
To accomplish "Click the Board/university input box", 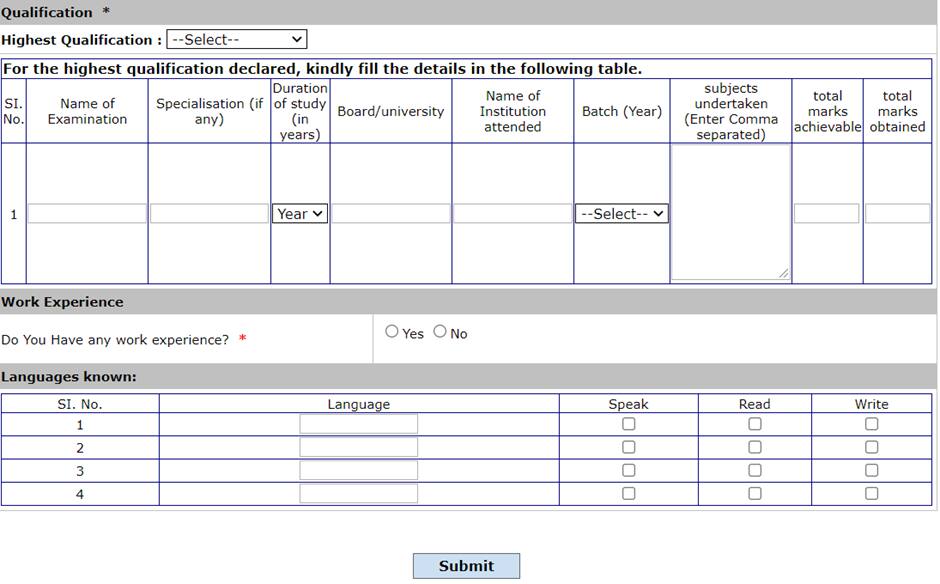I will coord(391,214).
